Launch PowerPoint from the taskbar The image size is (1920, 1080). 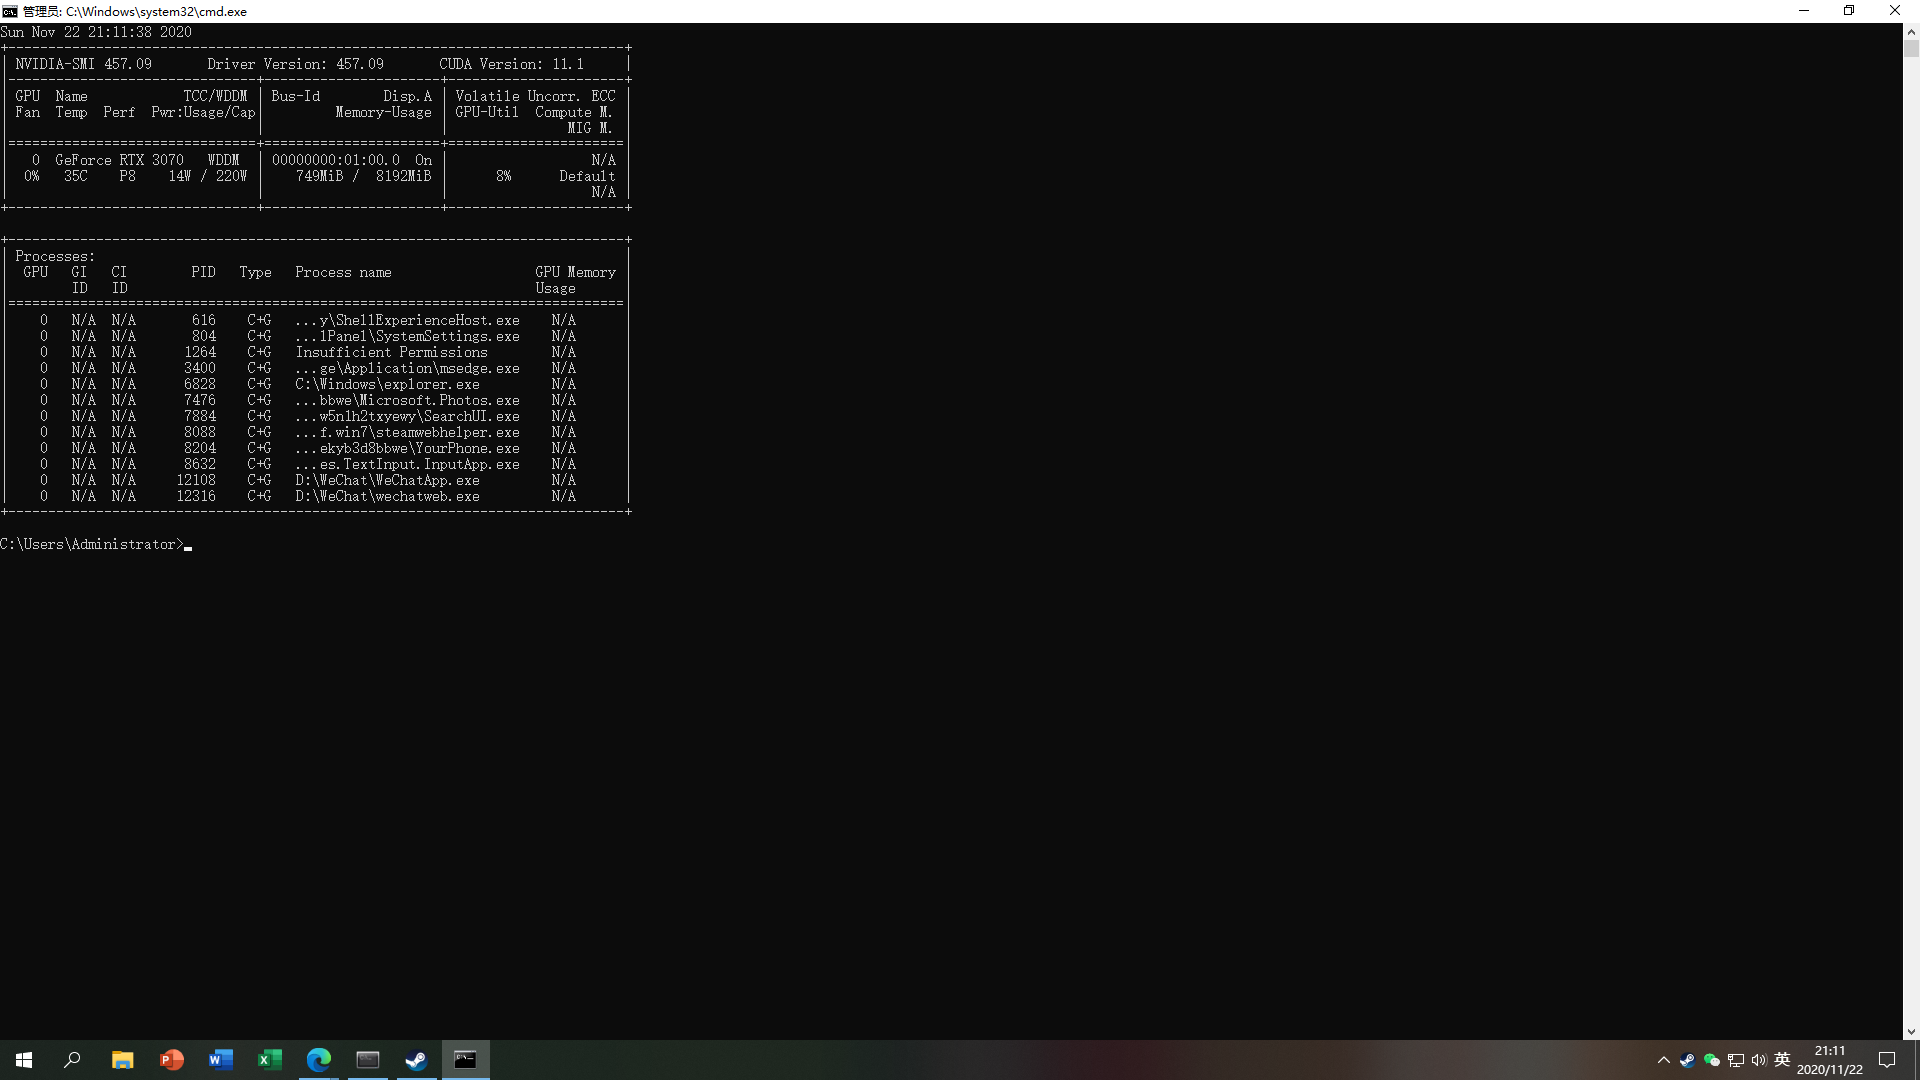171,1060
